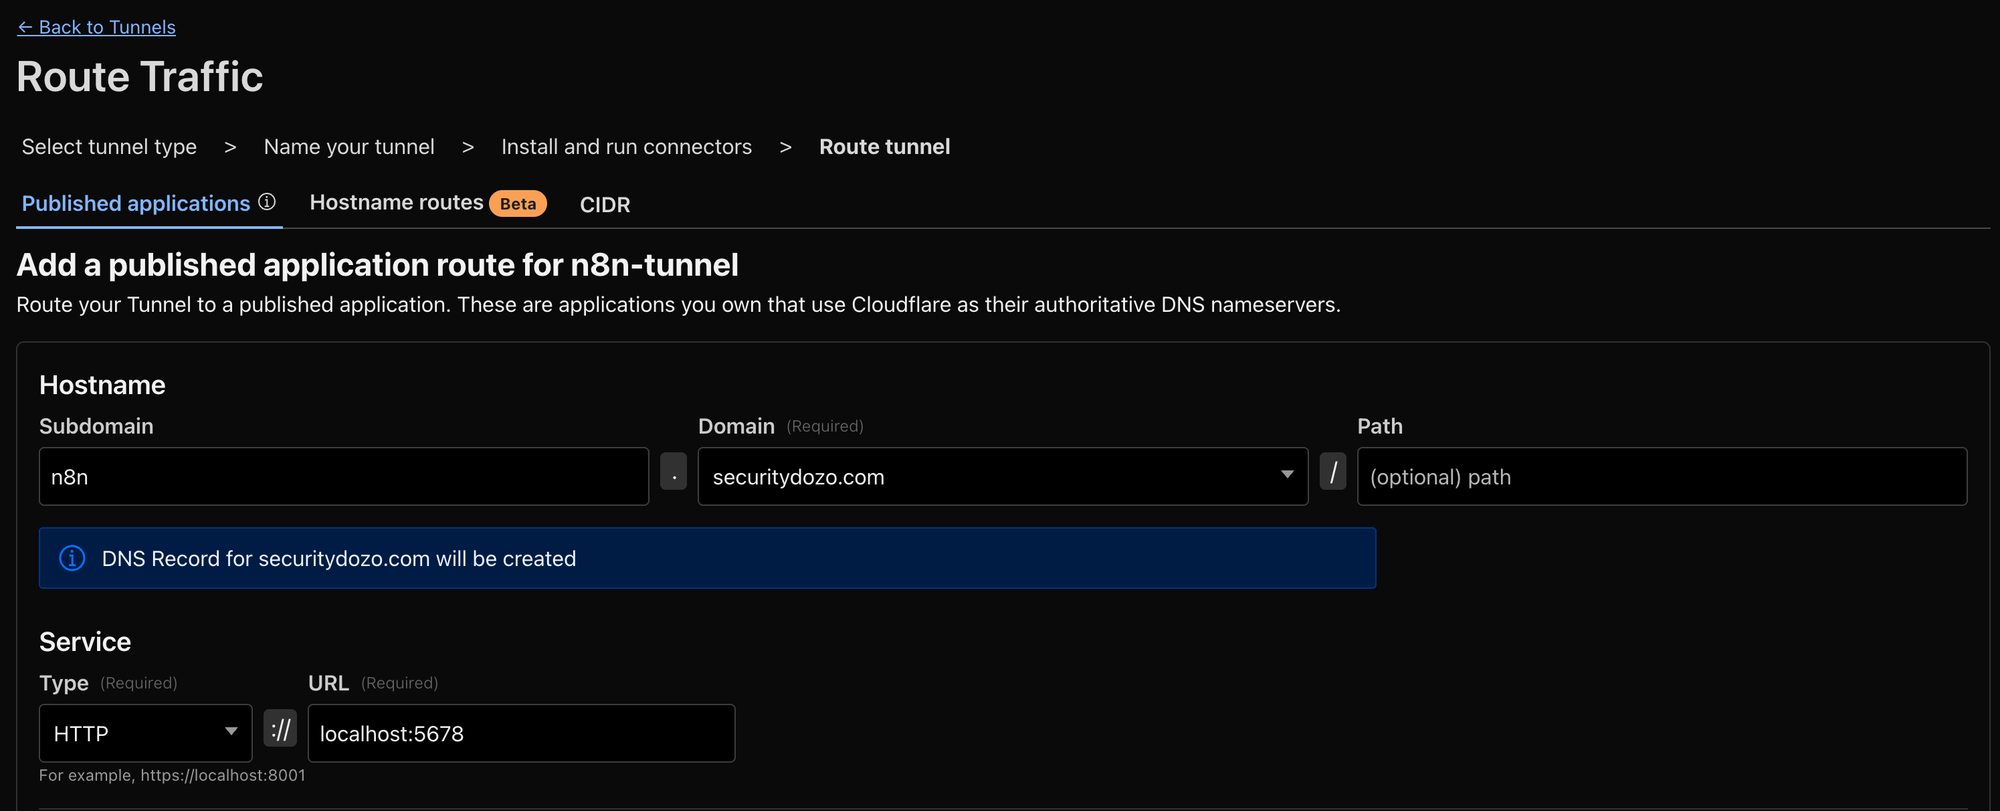Click the Select tunnel type step

(109, 147)
